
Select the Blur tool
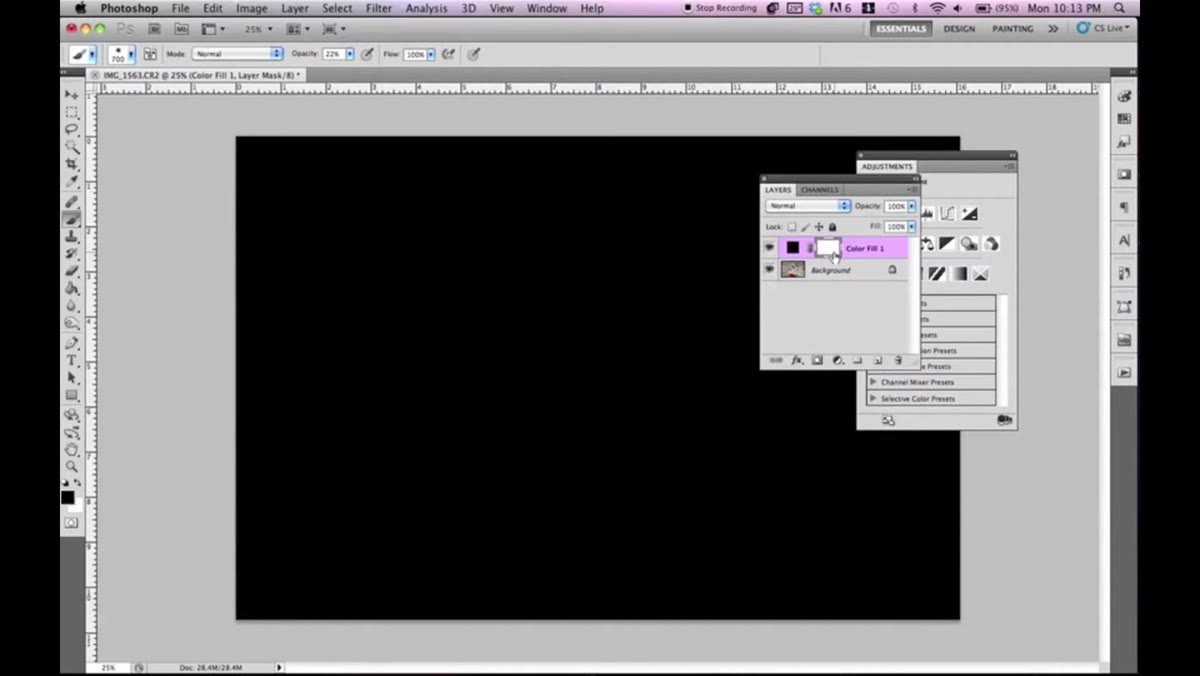coord(72,305)
